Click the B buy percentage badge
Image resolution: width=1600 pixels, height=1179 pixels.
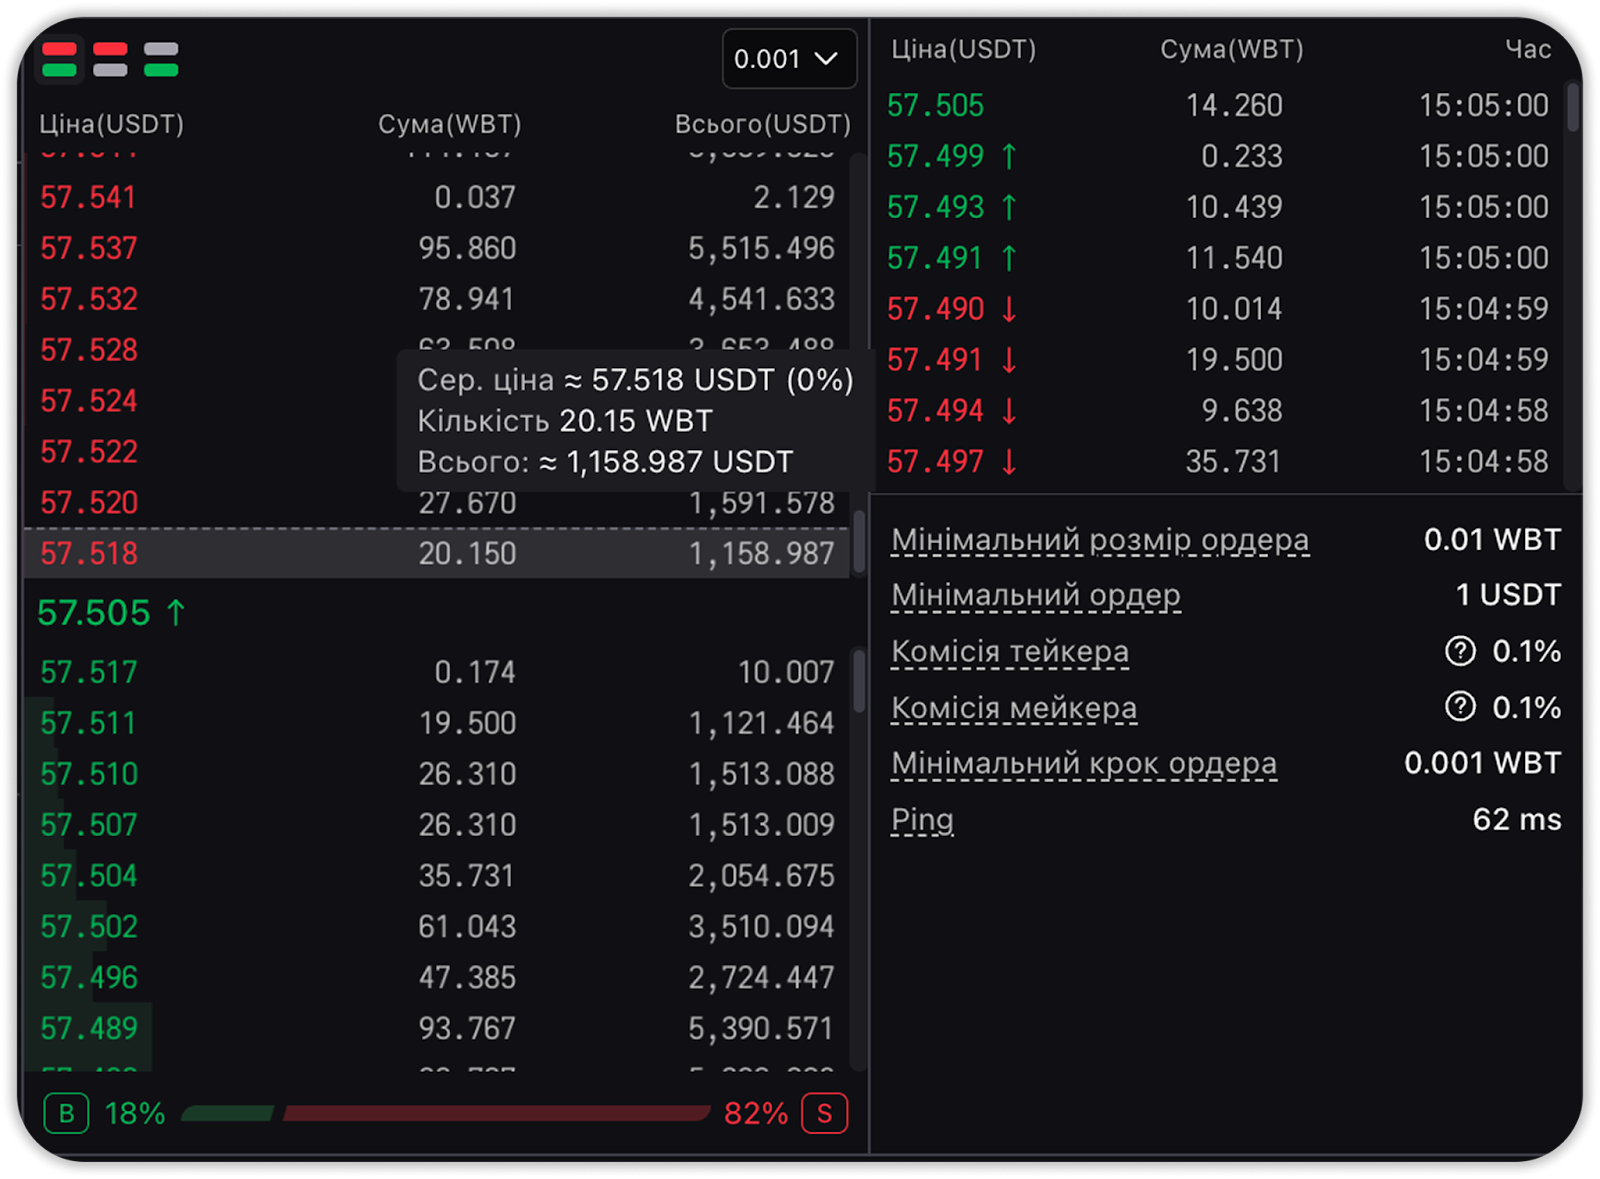coord(66,1113)
